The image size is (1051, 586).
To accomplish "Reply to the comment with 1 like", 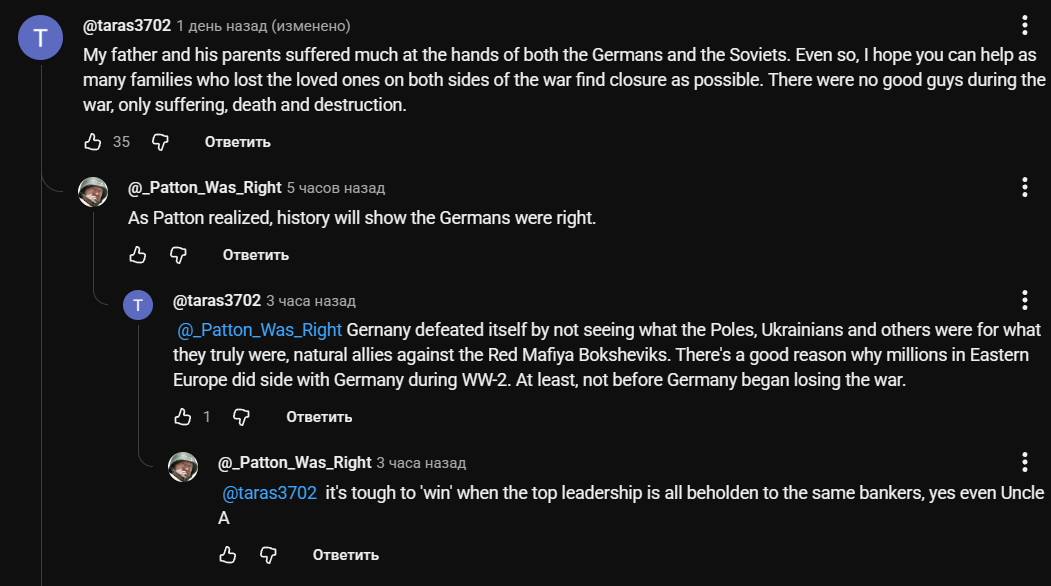I will point(319,416).
